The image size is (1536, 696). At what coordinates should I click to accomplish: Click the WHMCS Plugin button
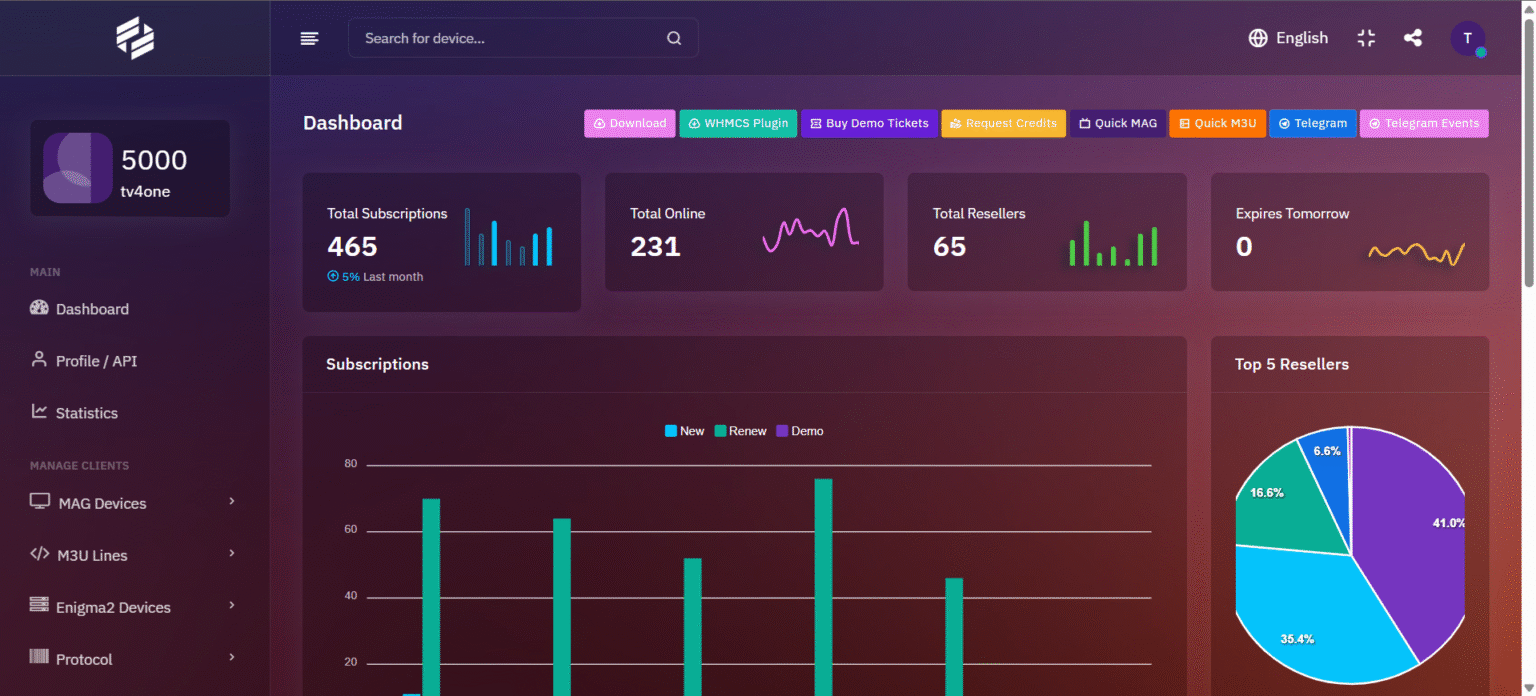point(738,123)
